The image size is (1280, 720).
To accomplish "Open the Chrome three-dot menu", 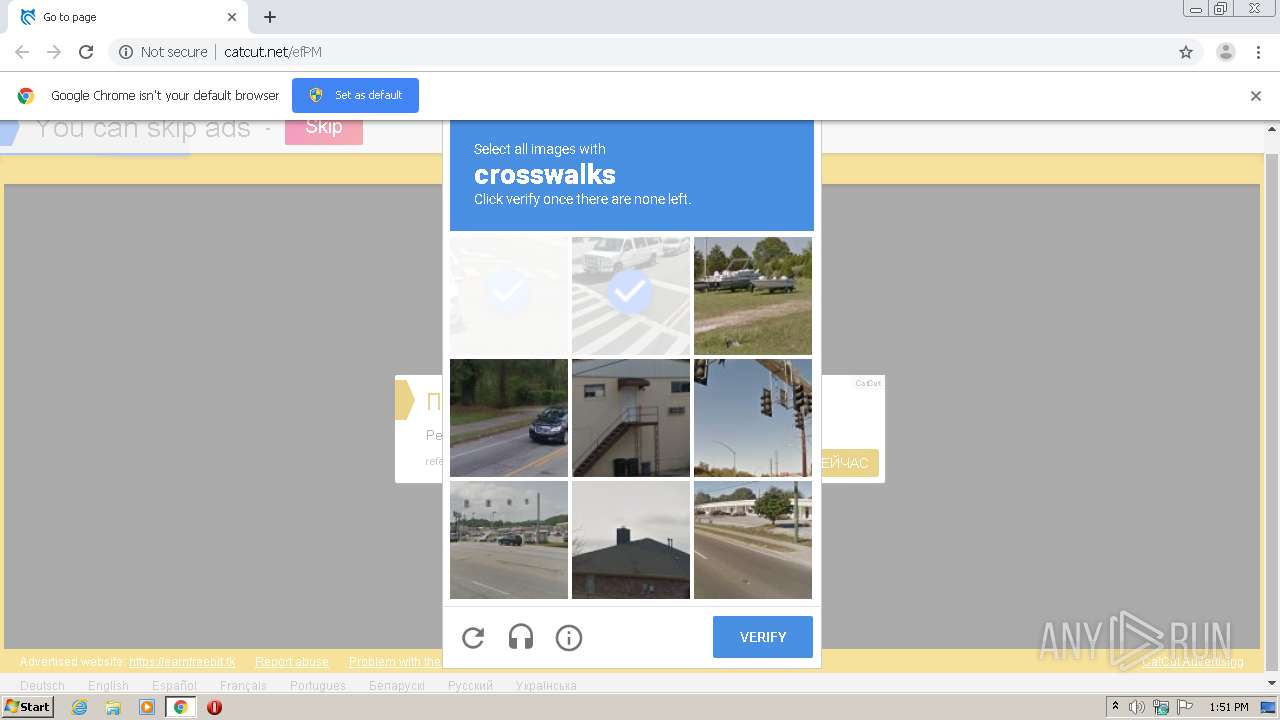I will (x=1258, y=52).
